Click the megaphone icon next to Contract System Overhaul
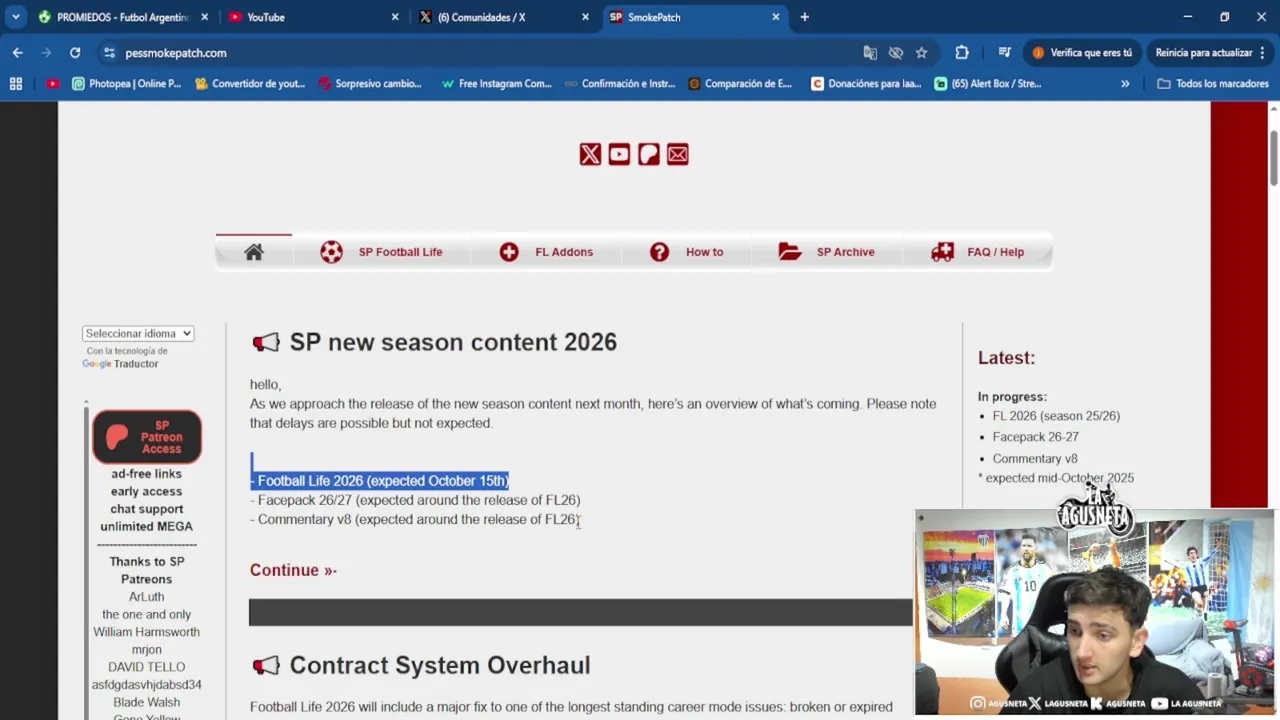Viewport: 1280px width, 720px height. tap(266, 666)
